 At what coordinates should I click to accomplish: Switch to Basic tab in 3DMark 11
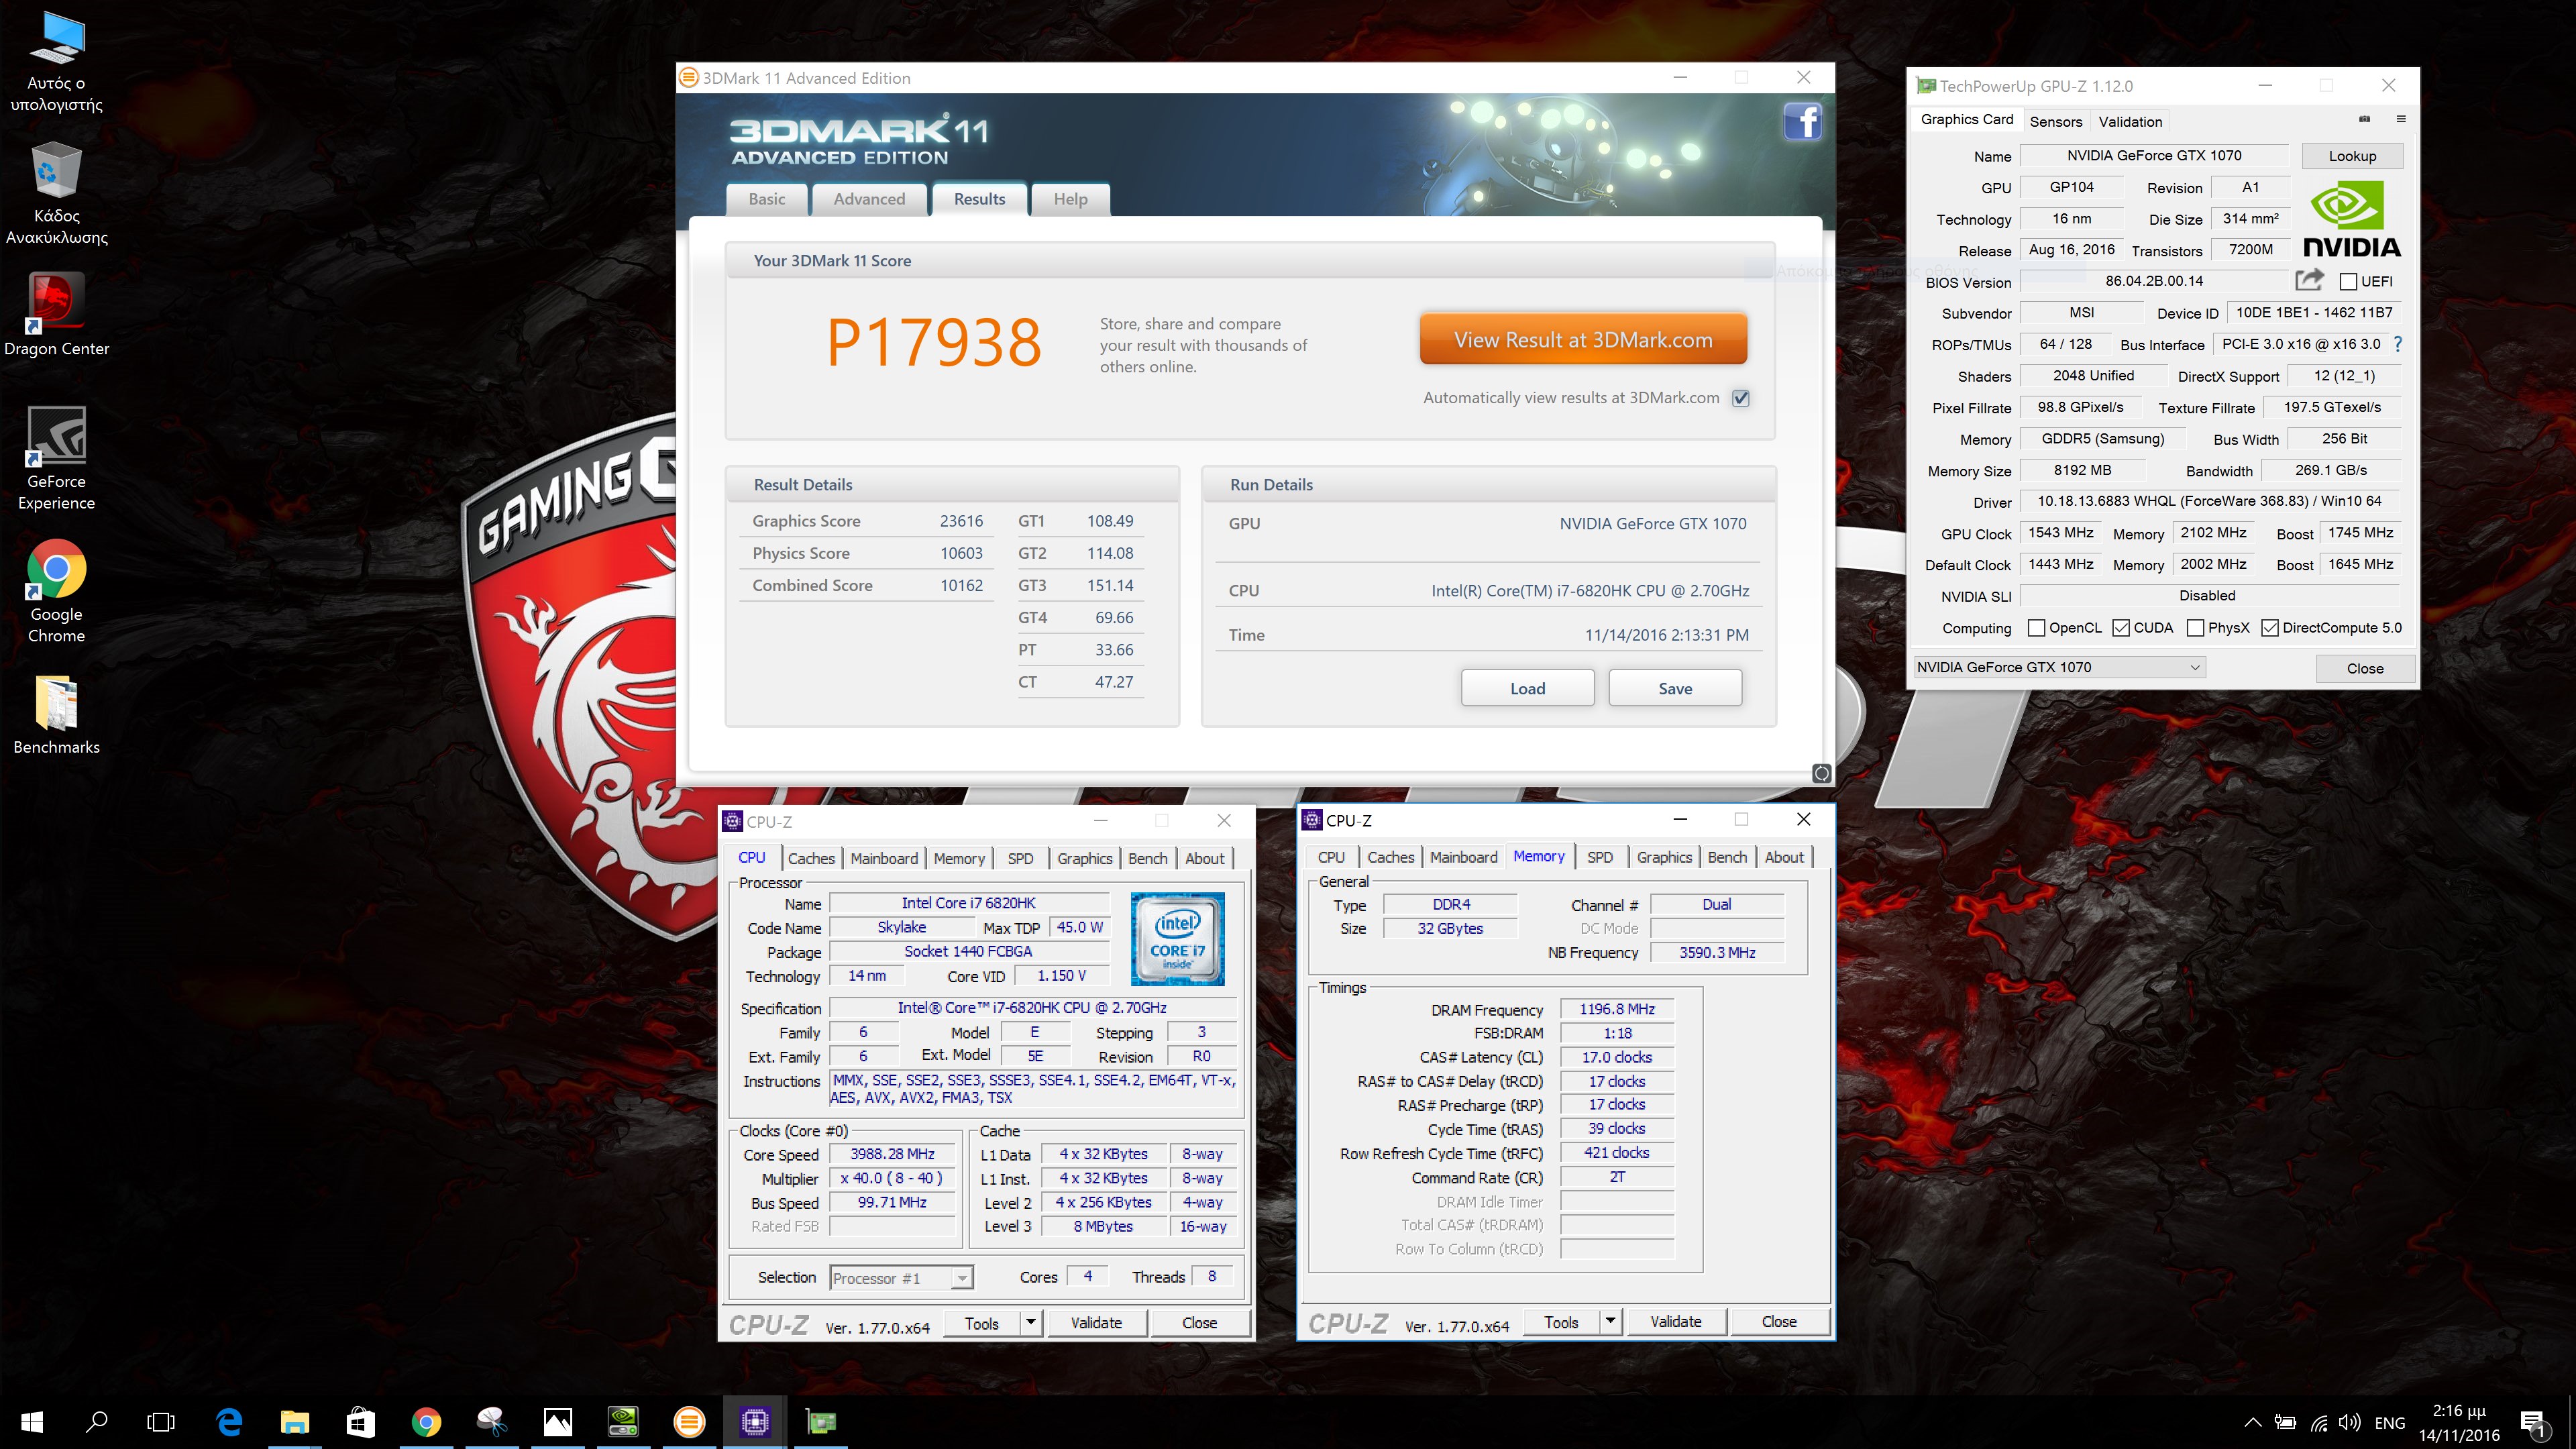(x=767, y=199)
